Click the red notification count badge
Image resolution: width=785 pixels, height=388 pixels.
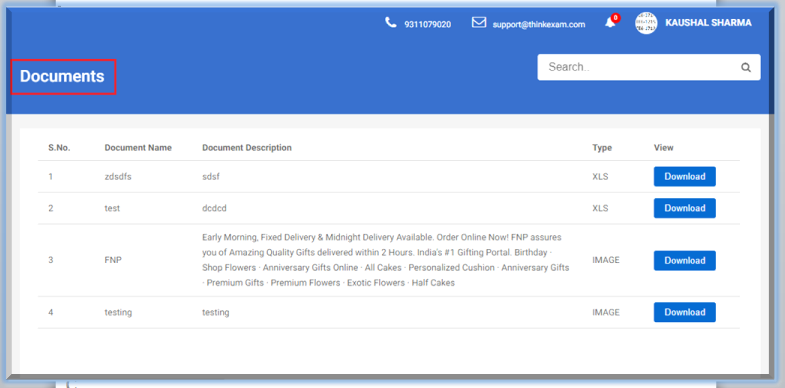coord(616,18)
